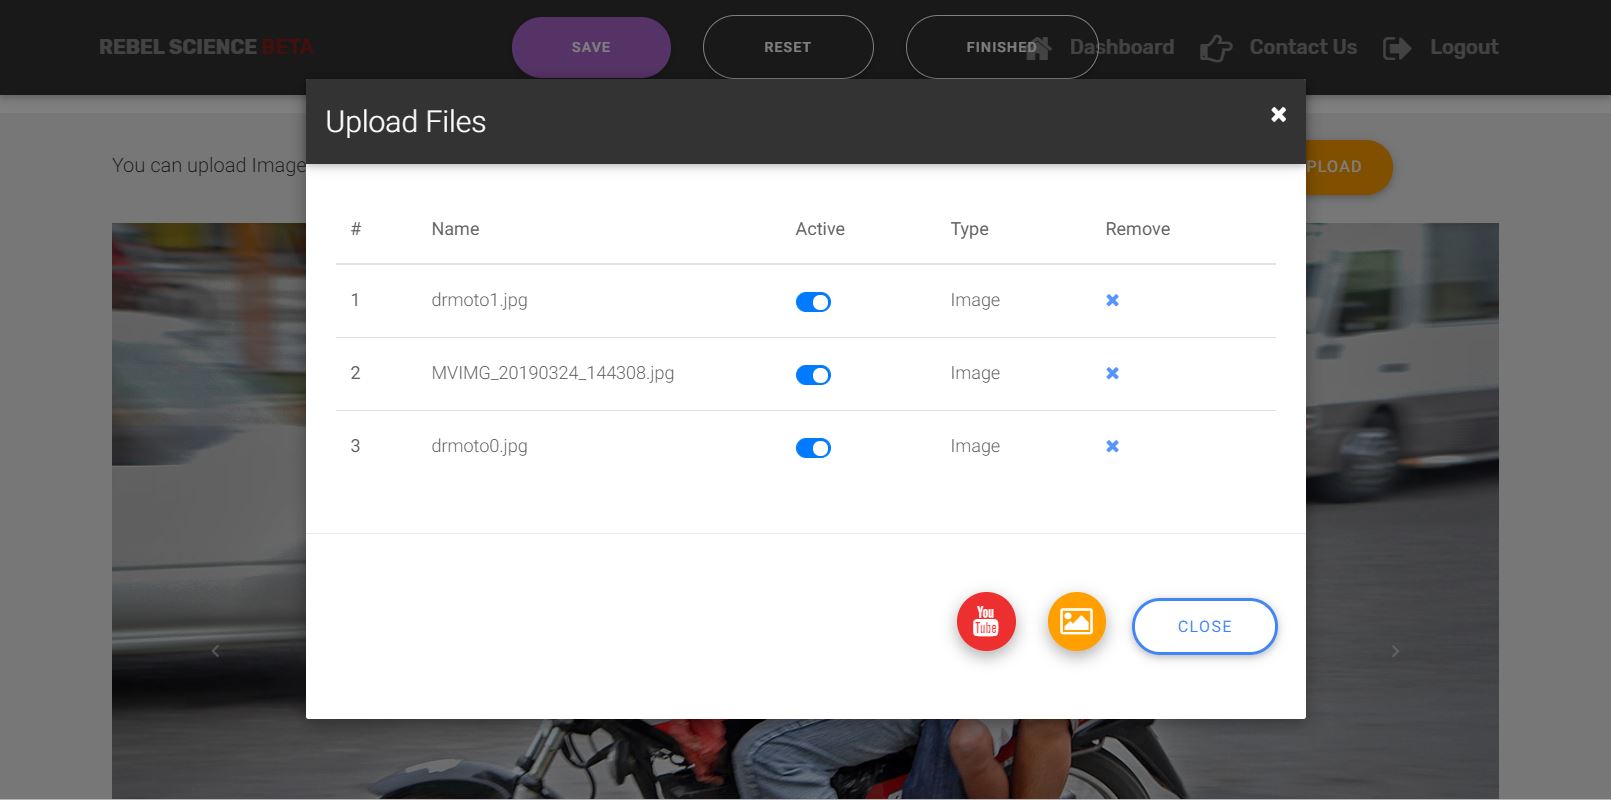1611x800 pixels.
Task: Click Image type cell for drmoto1.jpg
Action: 975,300
